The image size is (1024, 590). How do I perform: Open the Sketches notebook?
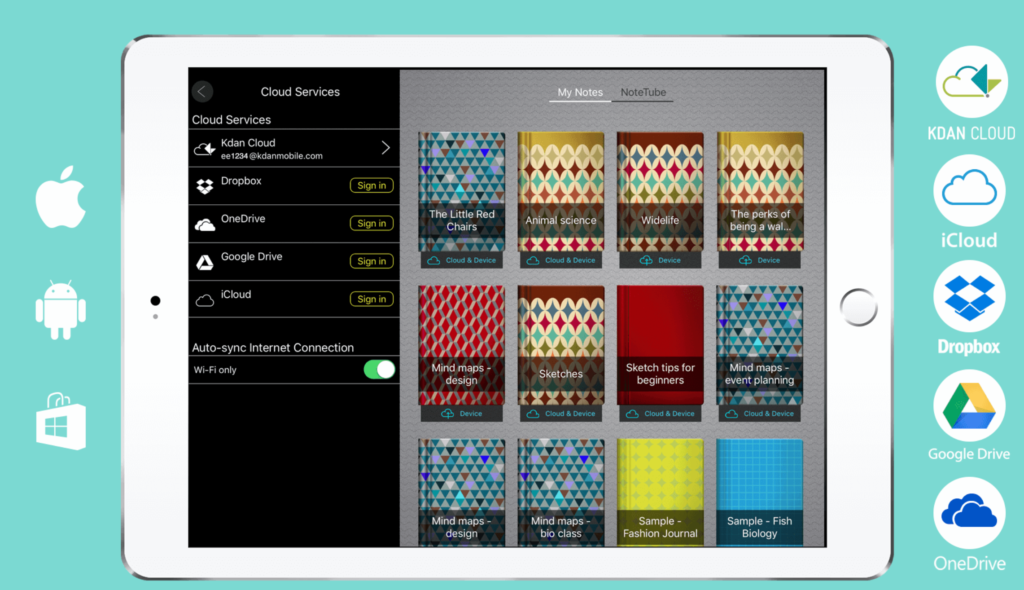click(x=561, y=346)
